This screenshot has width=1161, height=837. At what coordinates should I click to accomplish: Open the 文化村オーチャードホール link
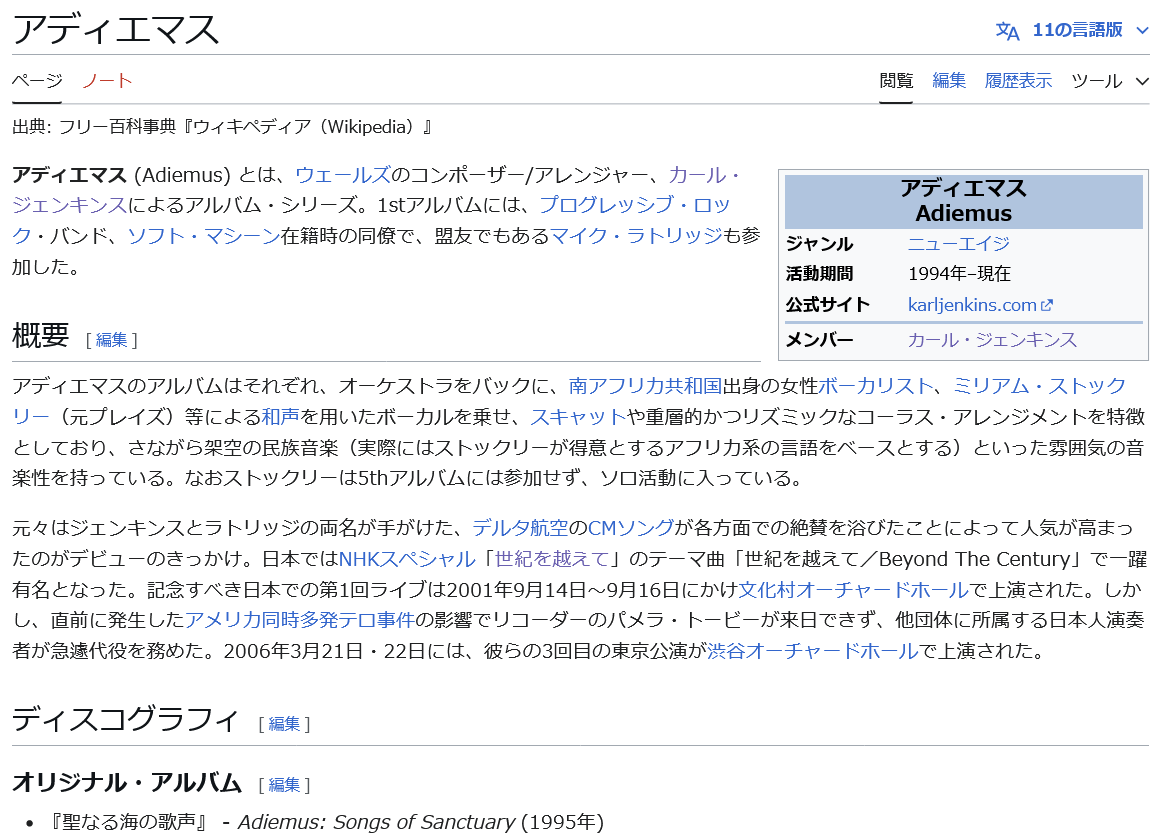click(854, 590)
